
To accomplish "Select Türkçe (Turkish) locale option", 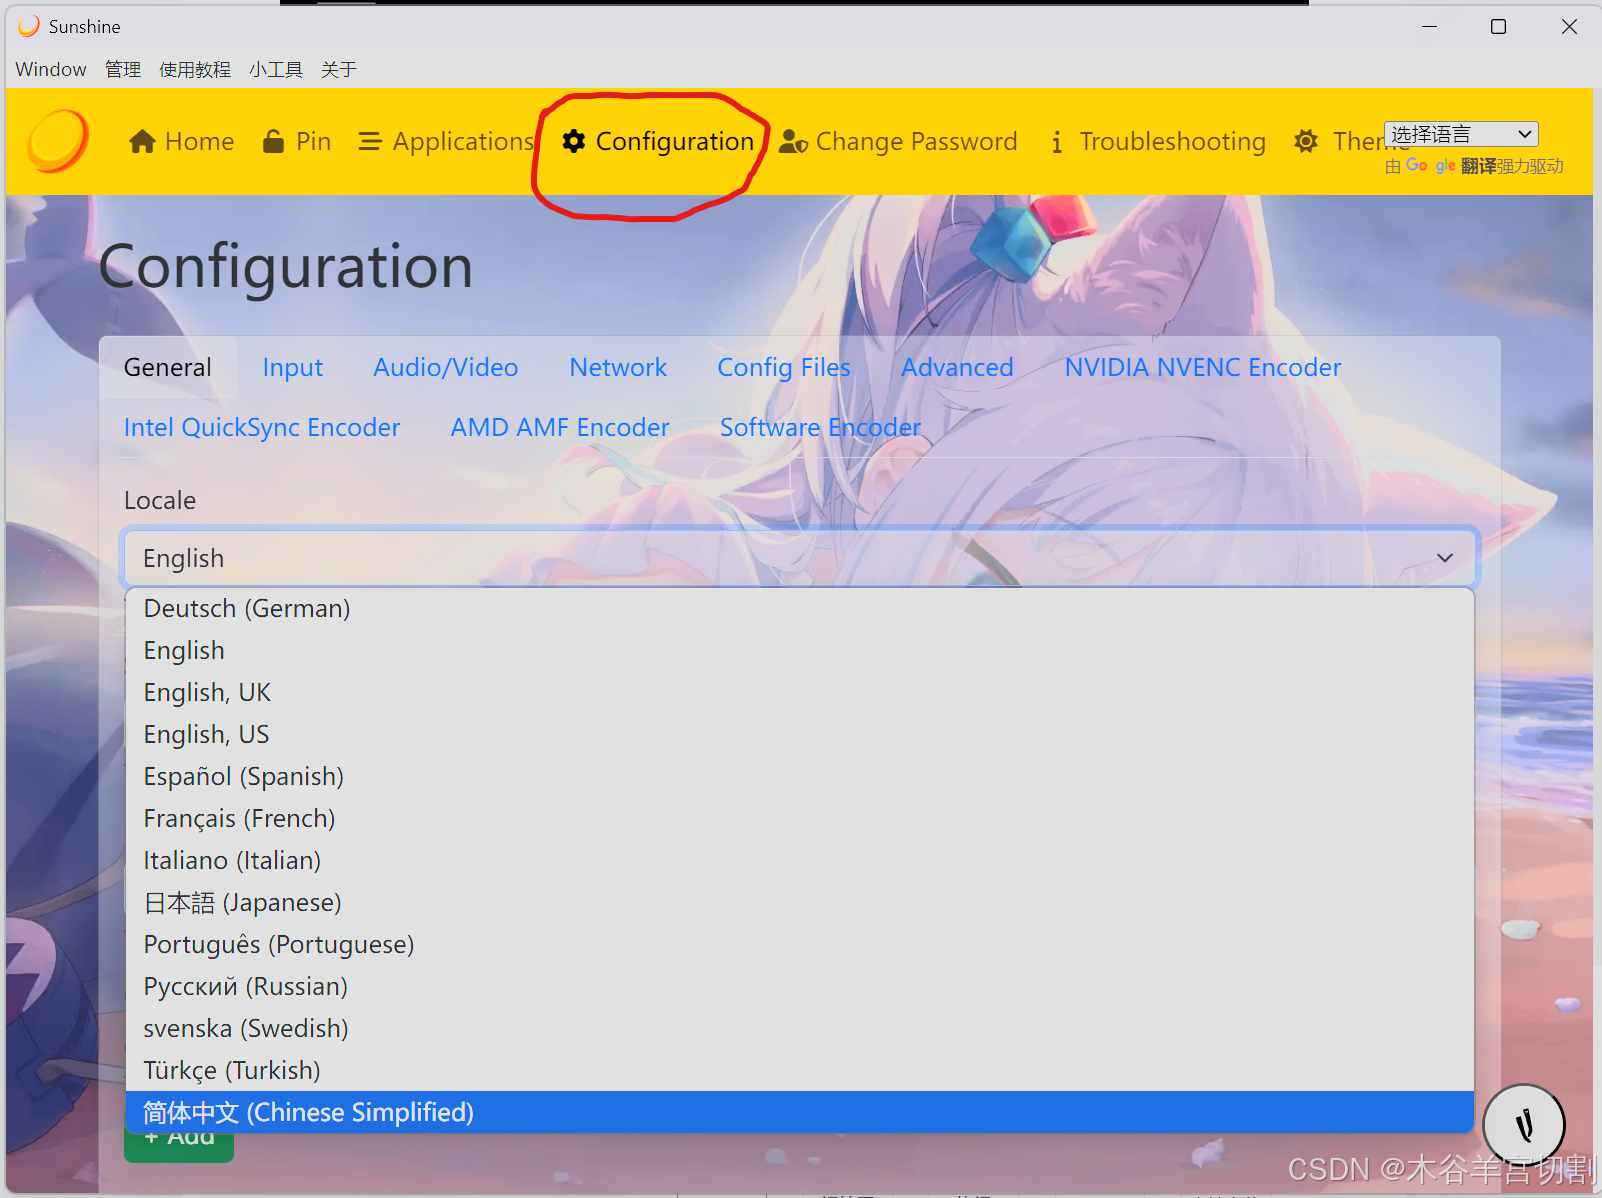I will pyautogui.click(x=799, y=1071).
